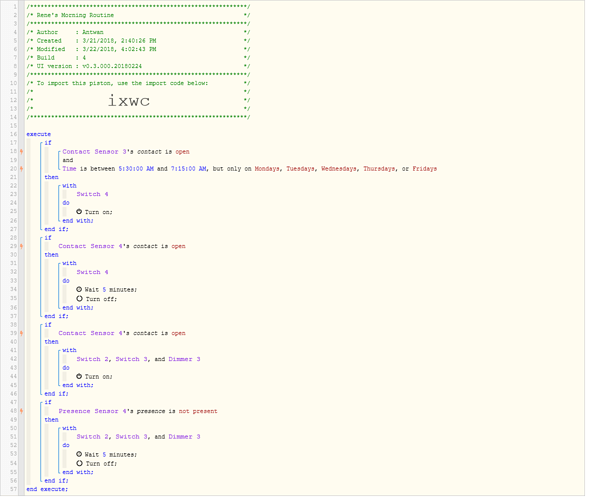
Task: Select the Contact Sensor 3 condition text
Action: point(126,153)
